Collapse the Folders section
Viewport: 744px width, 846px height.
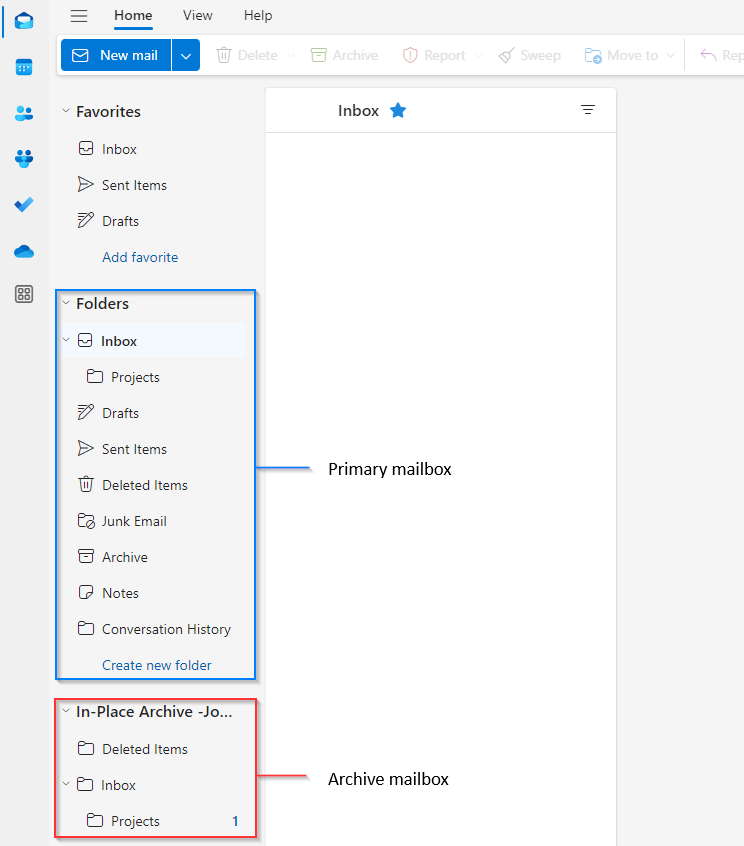66,304
